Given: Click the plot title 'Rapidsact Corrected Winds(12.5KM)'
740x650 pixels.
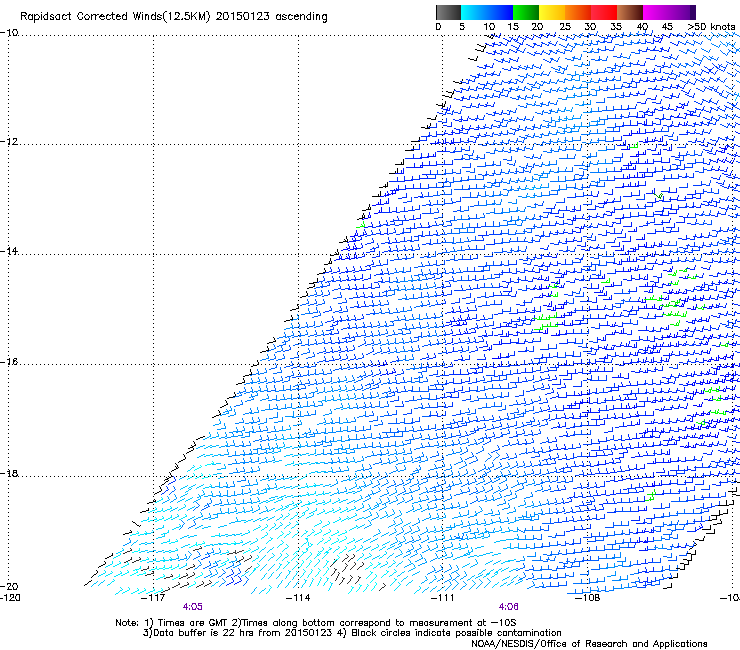Looking at the screenshot, I should pyautogui.click(x=115, y=17).
